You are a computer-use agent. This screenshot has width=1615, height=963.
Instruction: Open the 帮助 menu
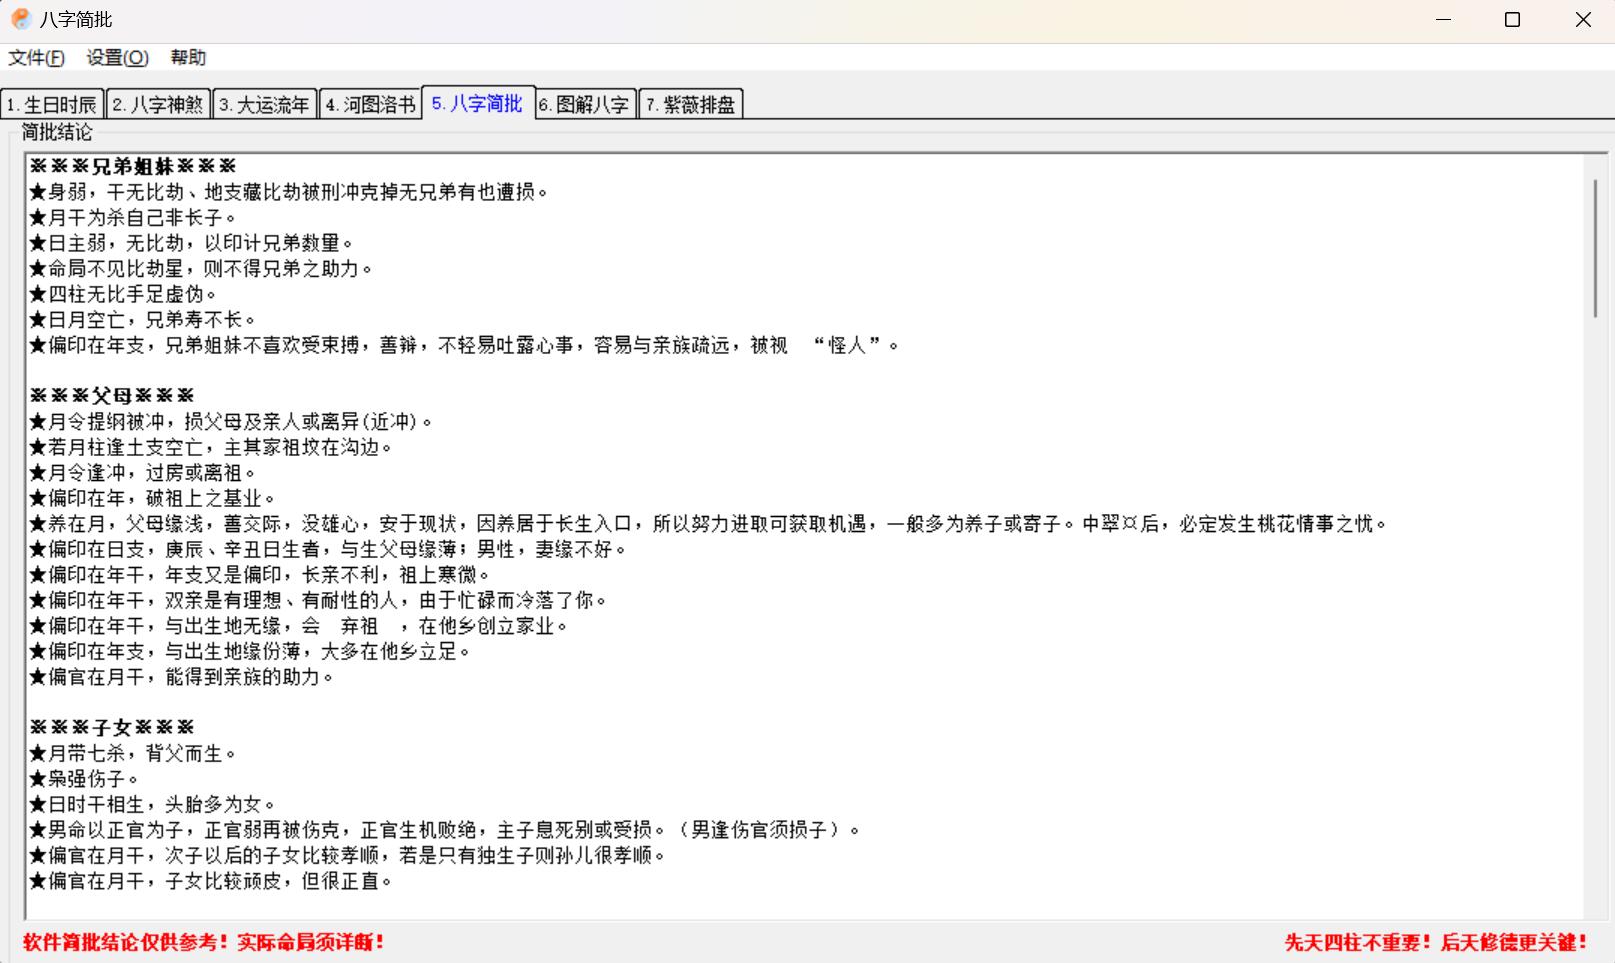tap(188, 58)
